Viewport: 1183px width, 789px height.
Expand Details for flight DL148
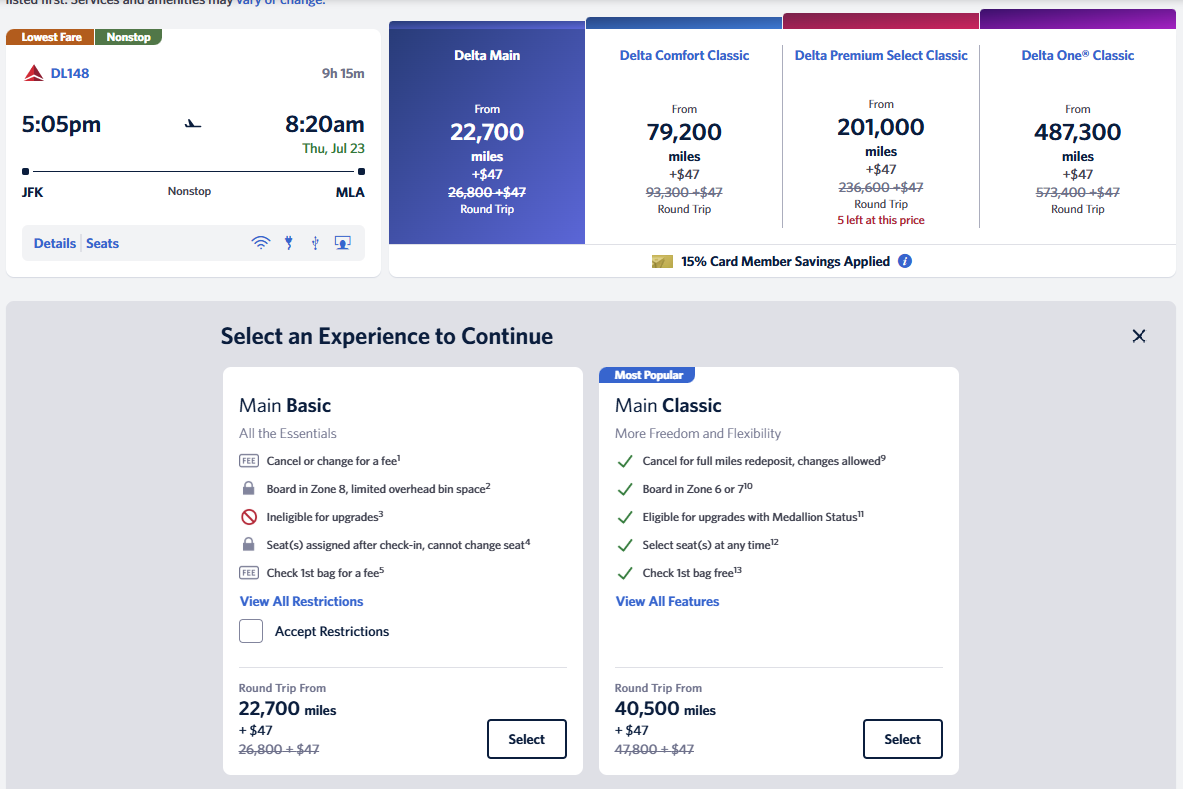pyautogui.click(x=55, y=242)
